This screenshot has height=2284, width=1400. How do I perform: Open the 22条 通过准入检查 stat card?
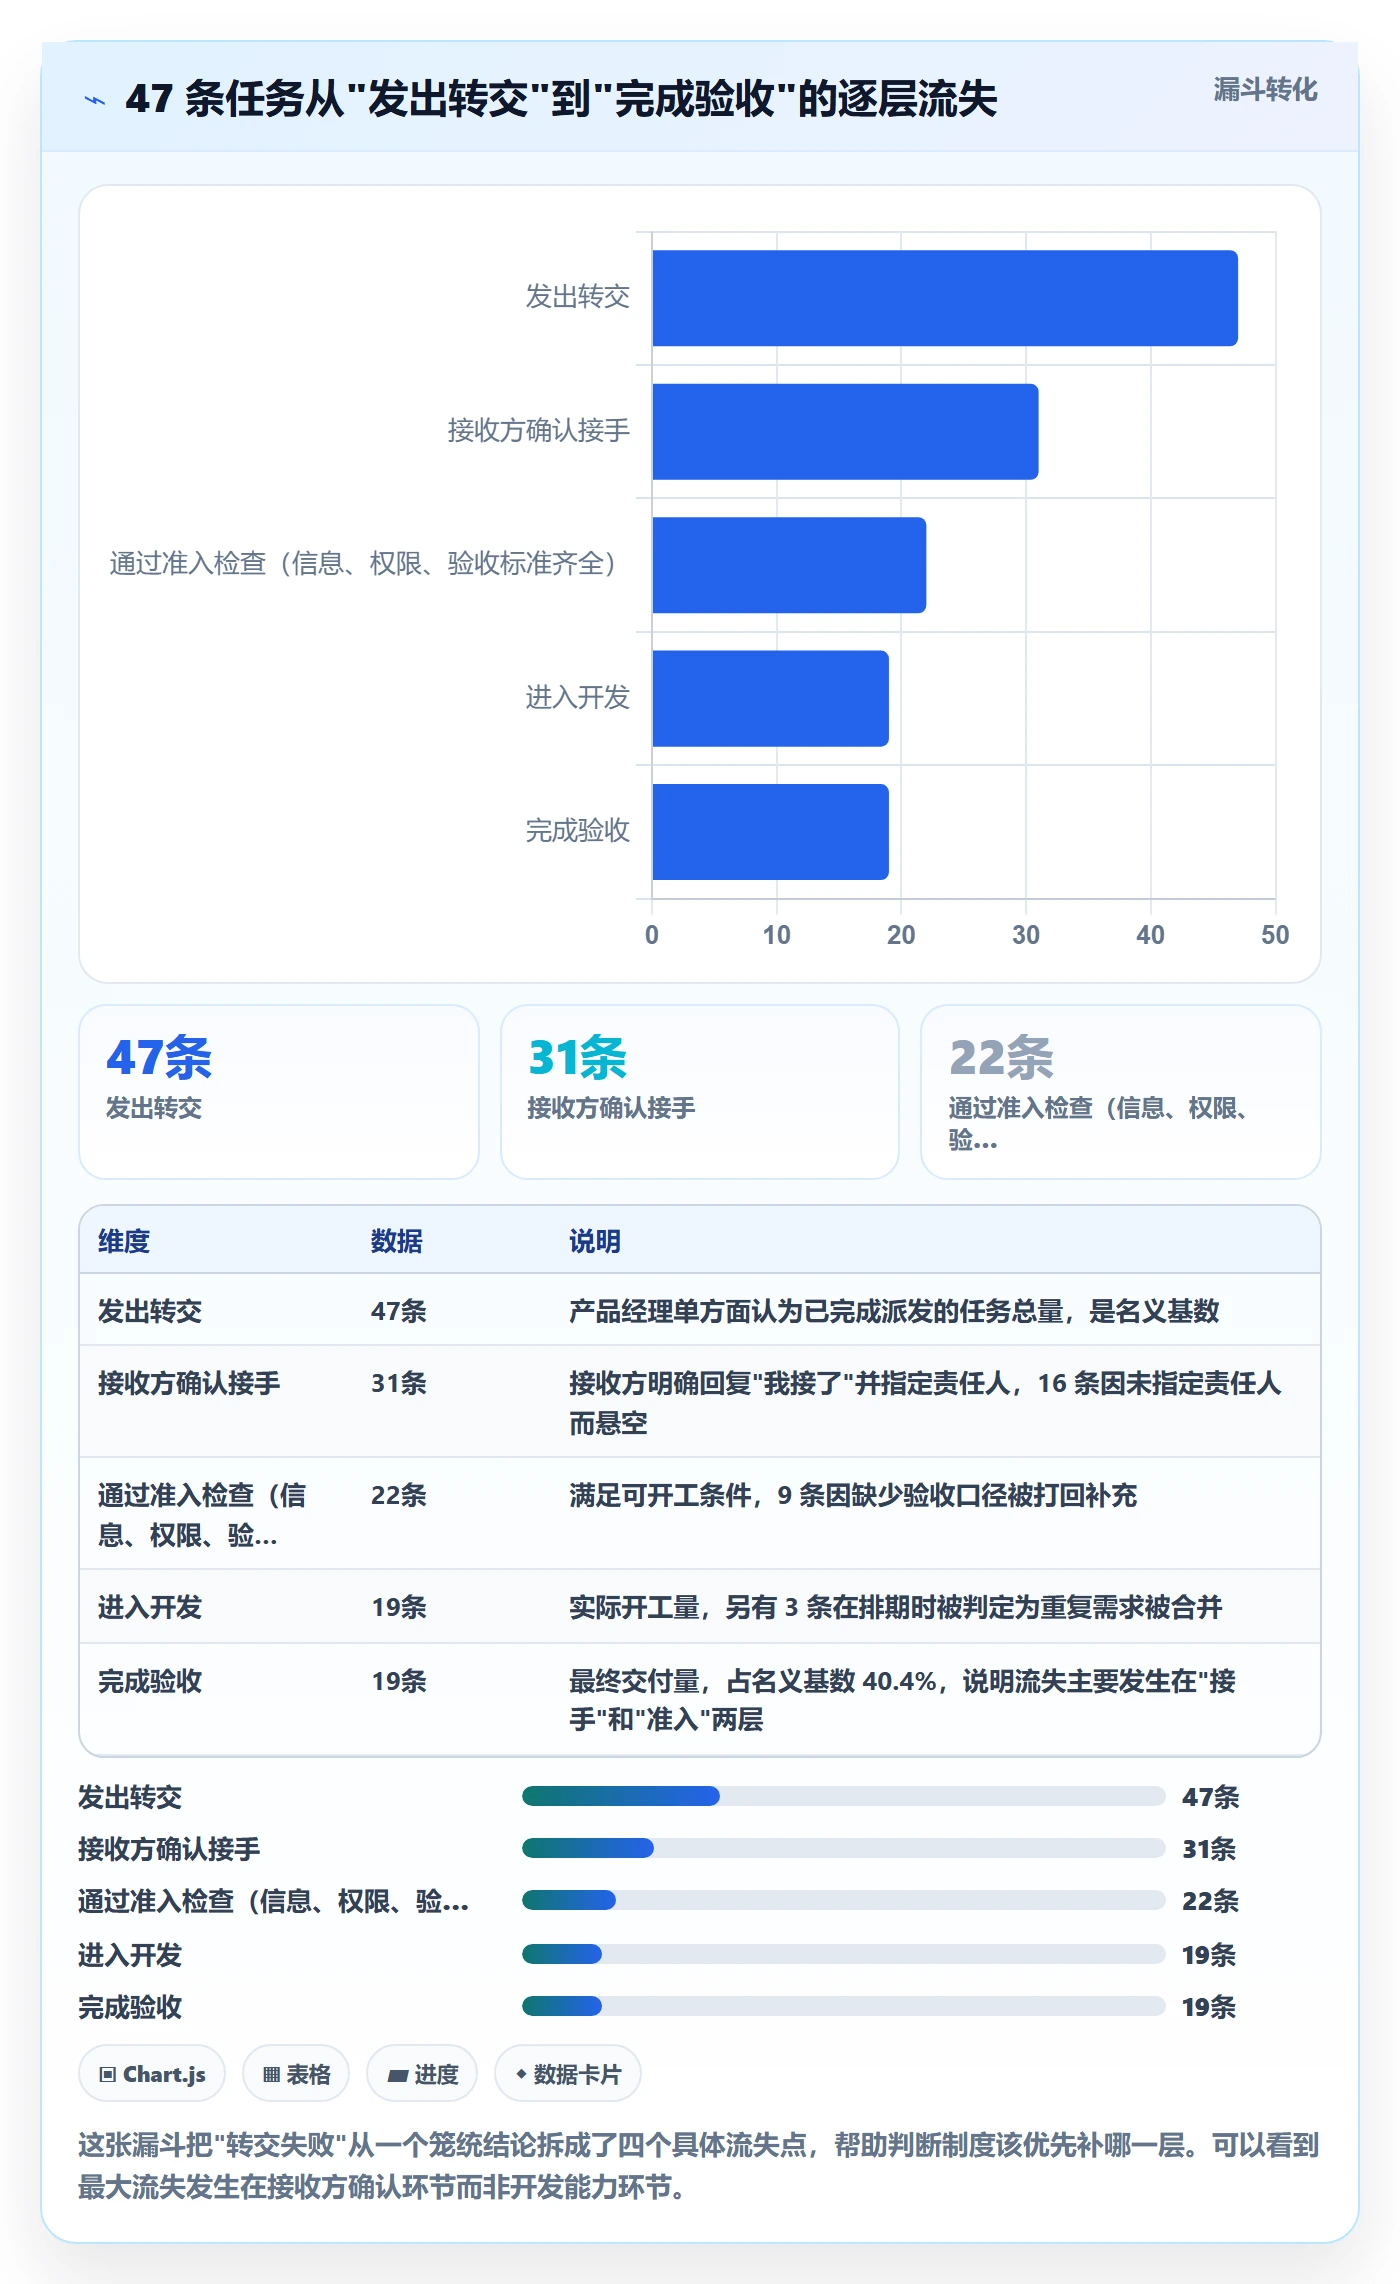point(1121,1092)
